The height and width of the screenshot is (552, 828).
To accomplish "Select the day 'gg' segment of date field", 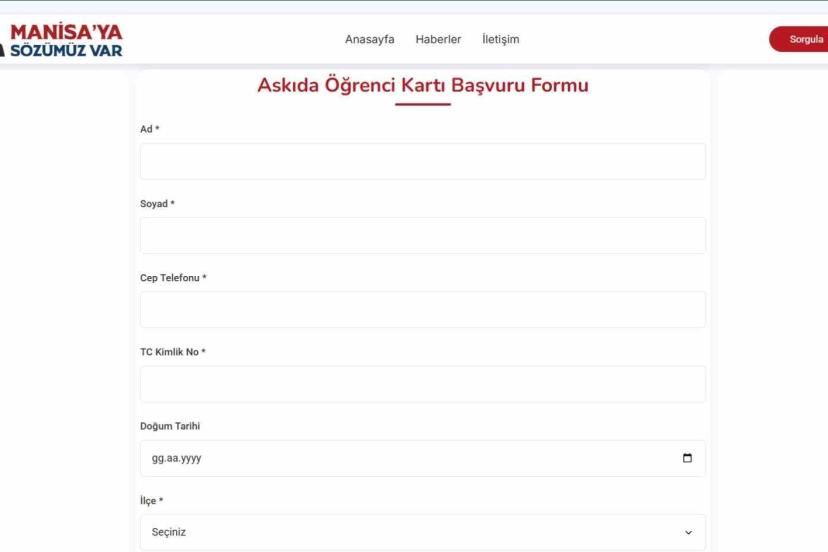I will 157,459.
